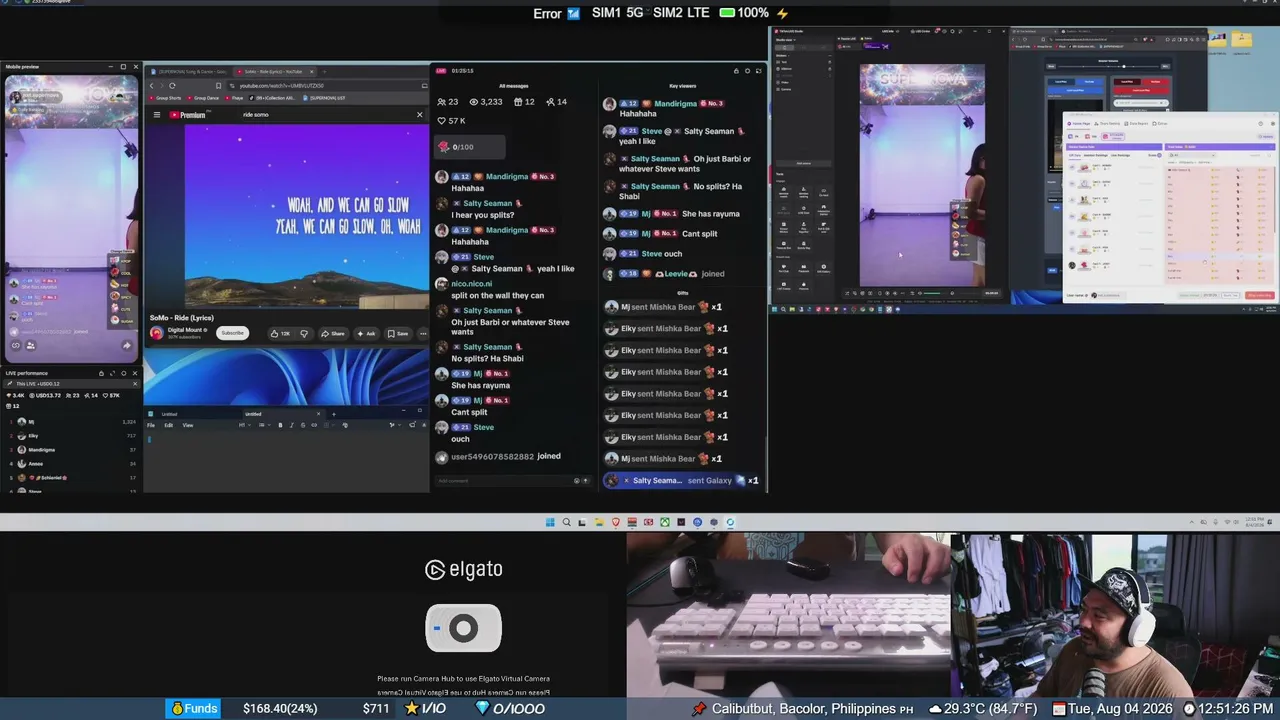The image size is (1280, 720).
Task: Open more actions menu beside Save
Action: click(422, 333)
